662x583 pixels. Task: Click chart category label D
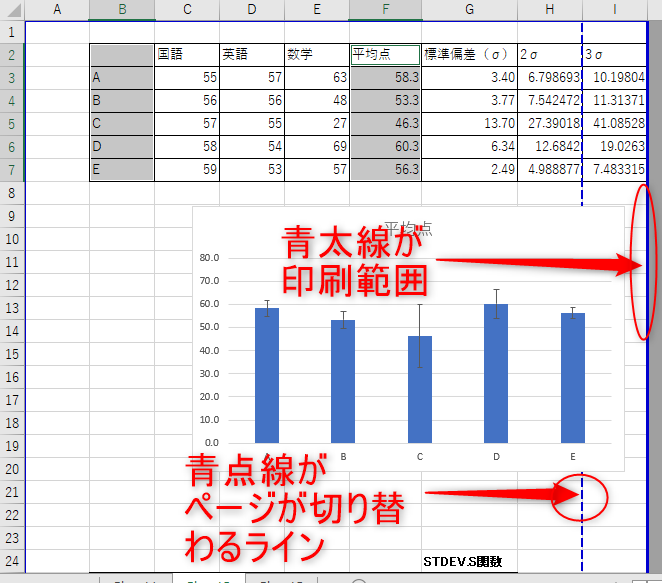point(496,456)
